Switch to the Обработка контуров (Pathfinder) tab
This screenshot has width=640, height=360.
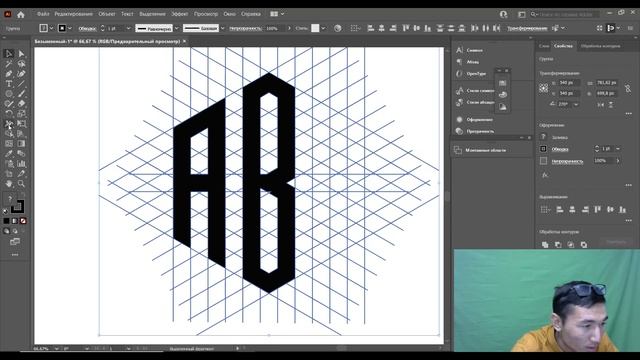click(x=600, y=46)
